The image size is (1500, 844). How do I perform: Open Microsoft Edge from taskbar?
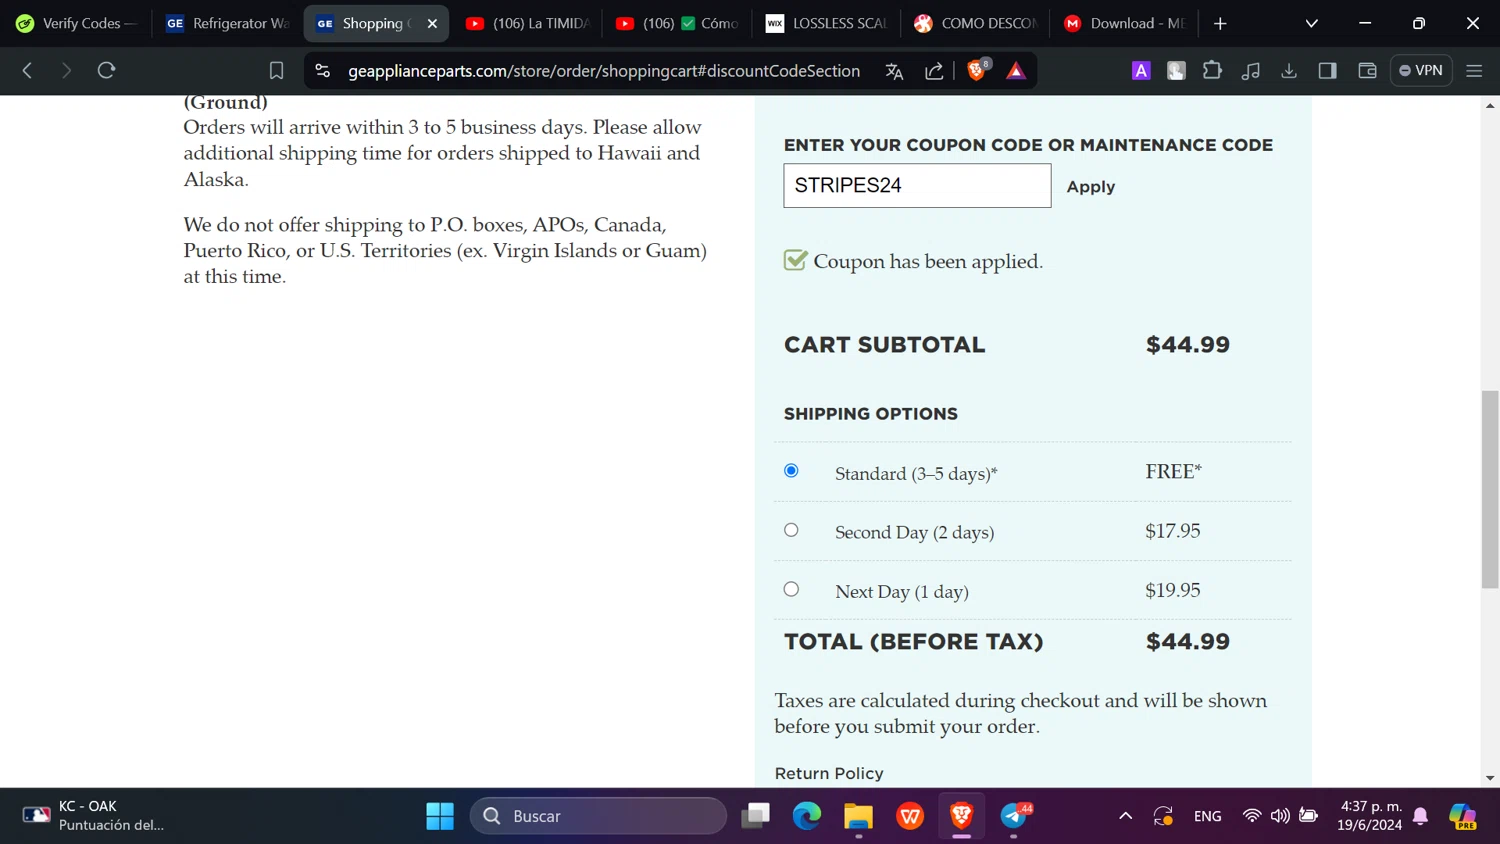point(807,816)
